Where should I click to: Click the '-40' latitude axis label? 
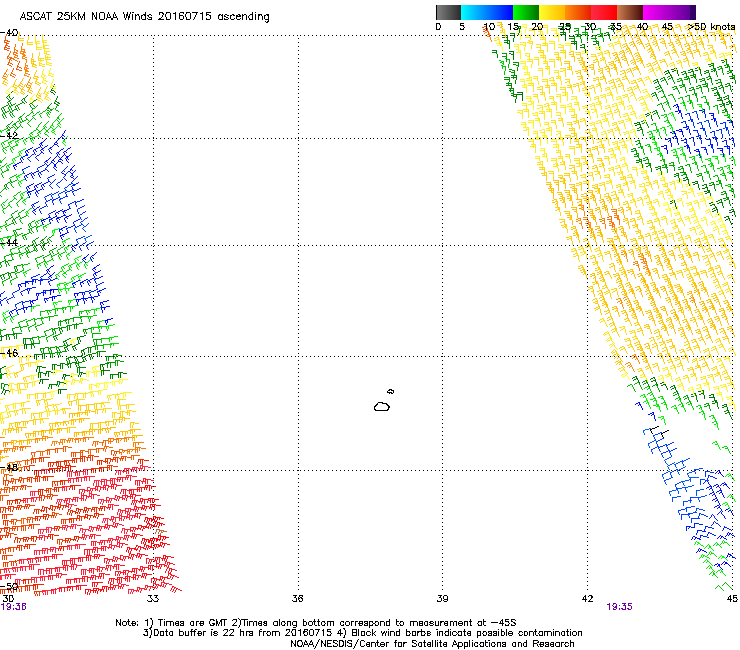point(9,33)
